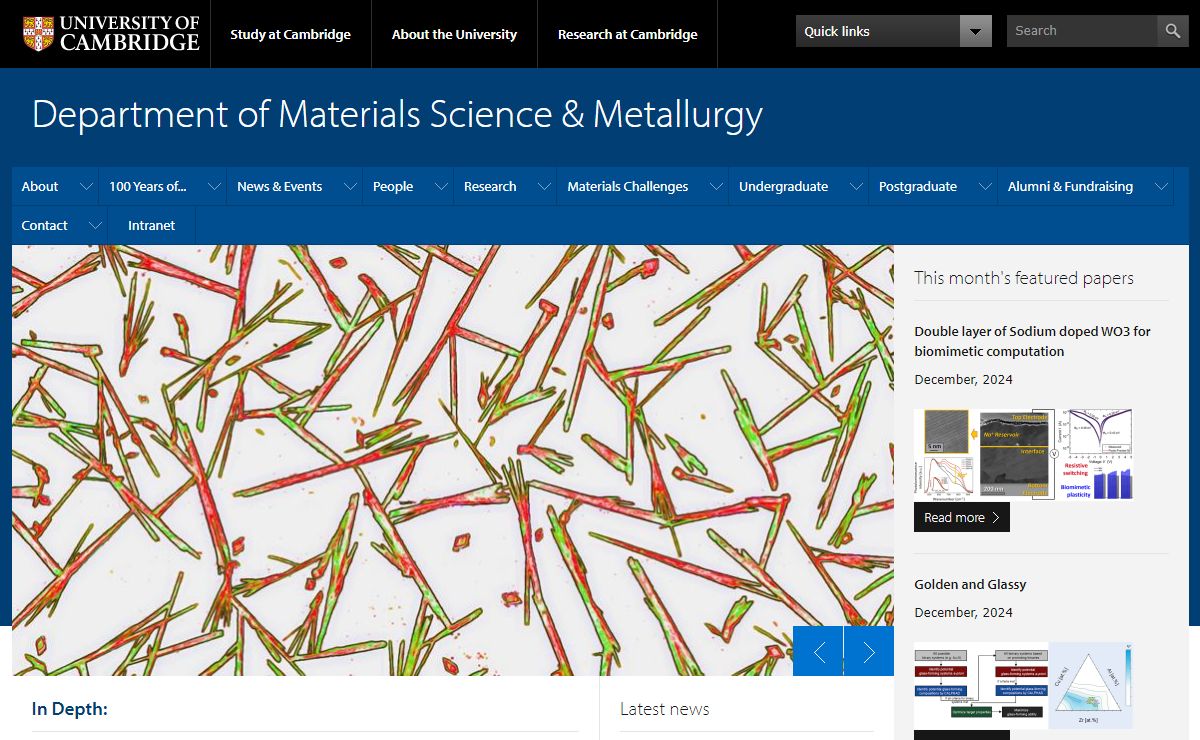1200x740 pixels.
Task: Open About the University
Action: coord(454,34)
